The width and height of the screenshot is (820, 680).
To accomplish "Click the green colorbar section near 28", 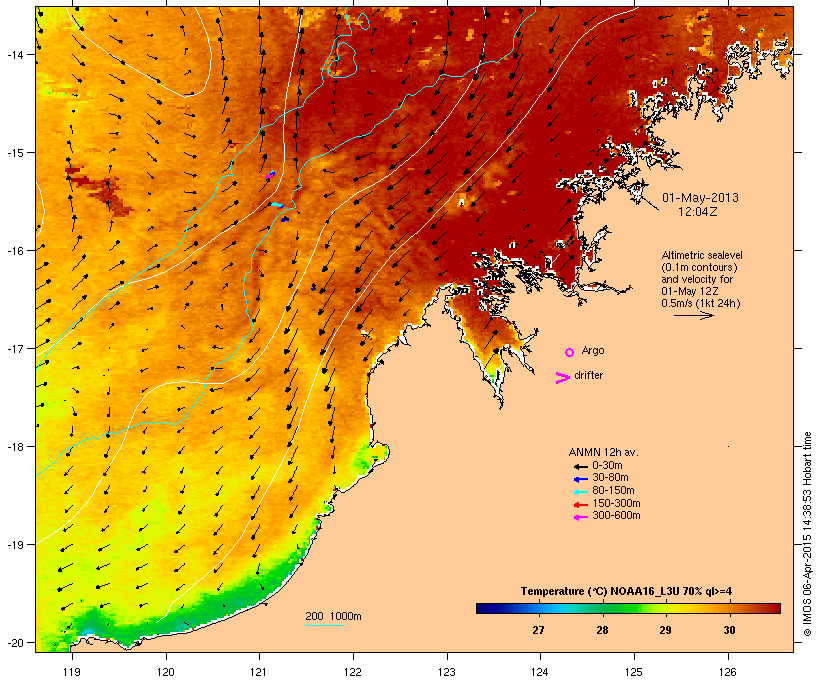I will (602, 608).
